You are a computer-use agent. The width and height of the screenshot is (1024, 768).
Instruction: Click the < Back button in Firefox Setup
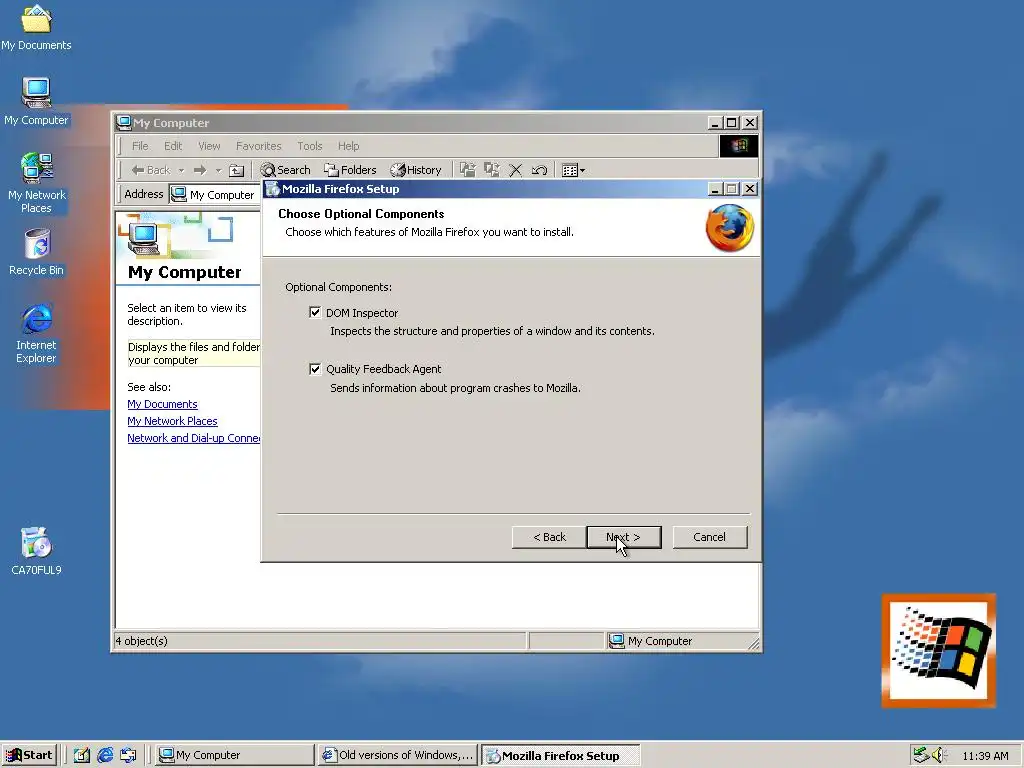click(549, 537)
